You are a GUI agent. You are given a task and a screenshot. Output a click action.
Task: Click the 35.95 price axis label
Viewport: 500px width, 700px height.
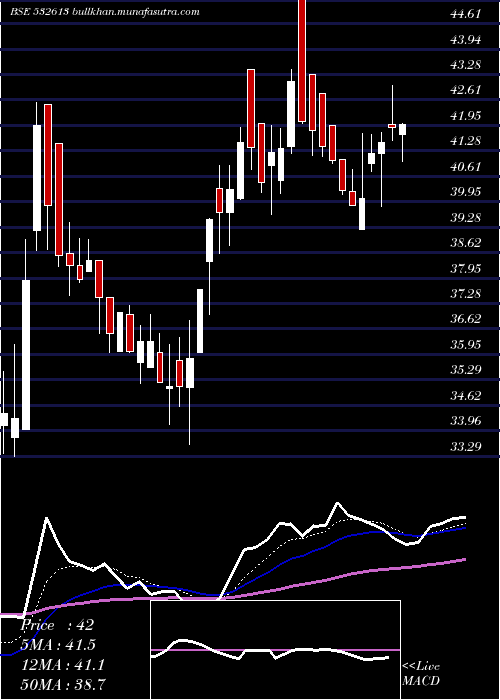coord(466,344)
